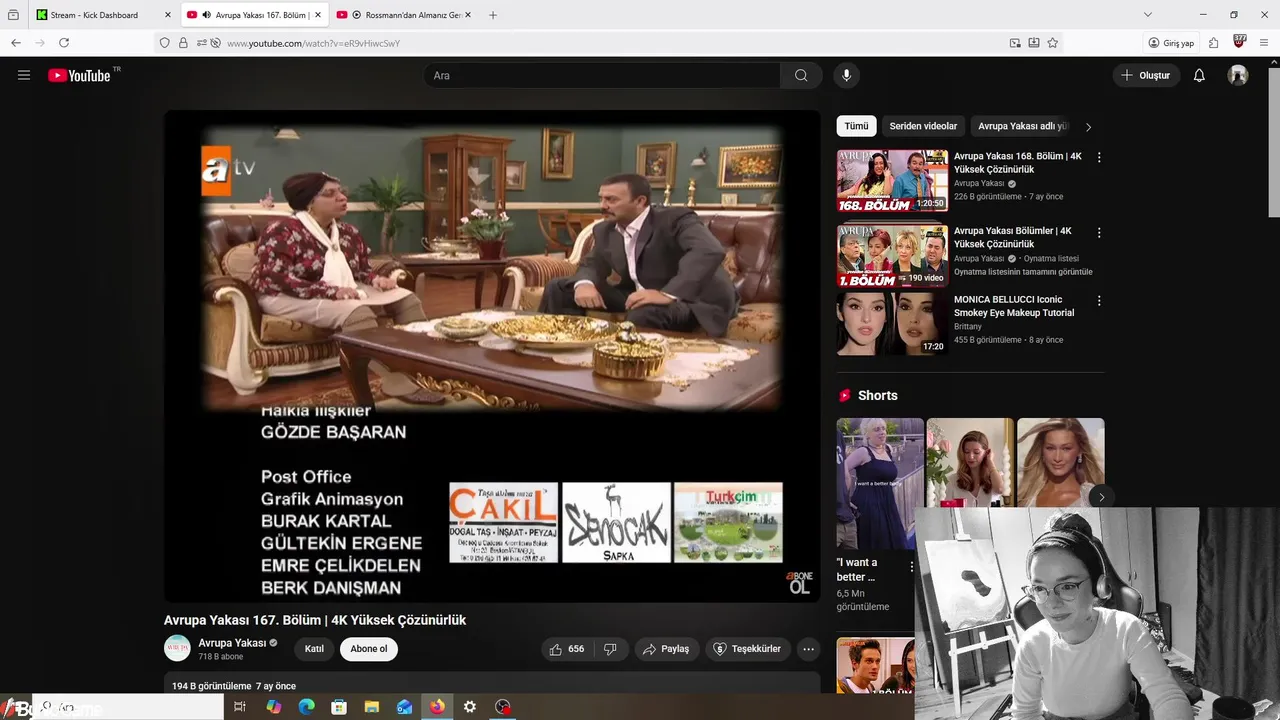Open options for Monica Bellucci video

(1099, 300)
